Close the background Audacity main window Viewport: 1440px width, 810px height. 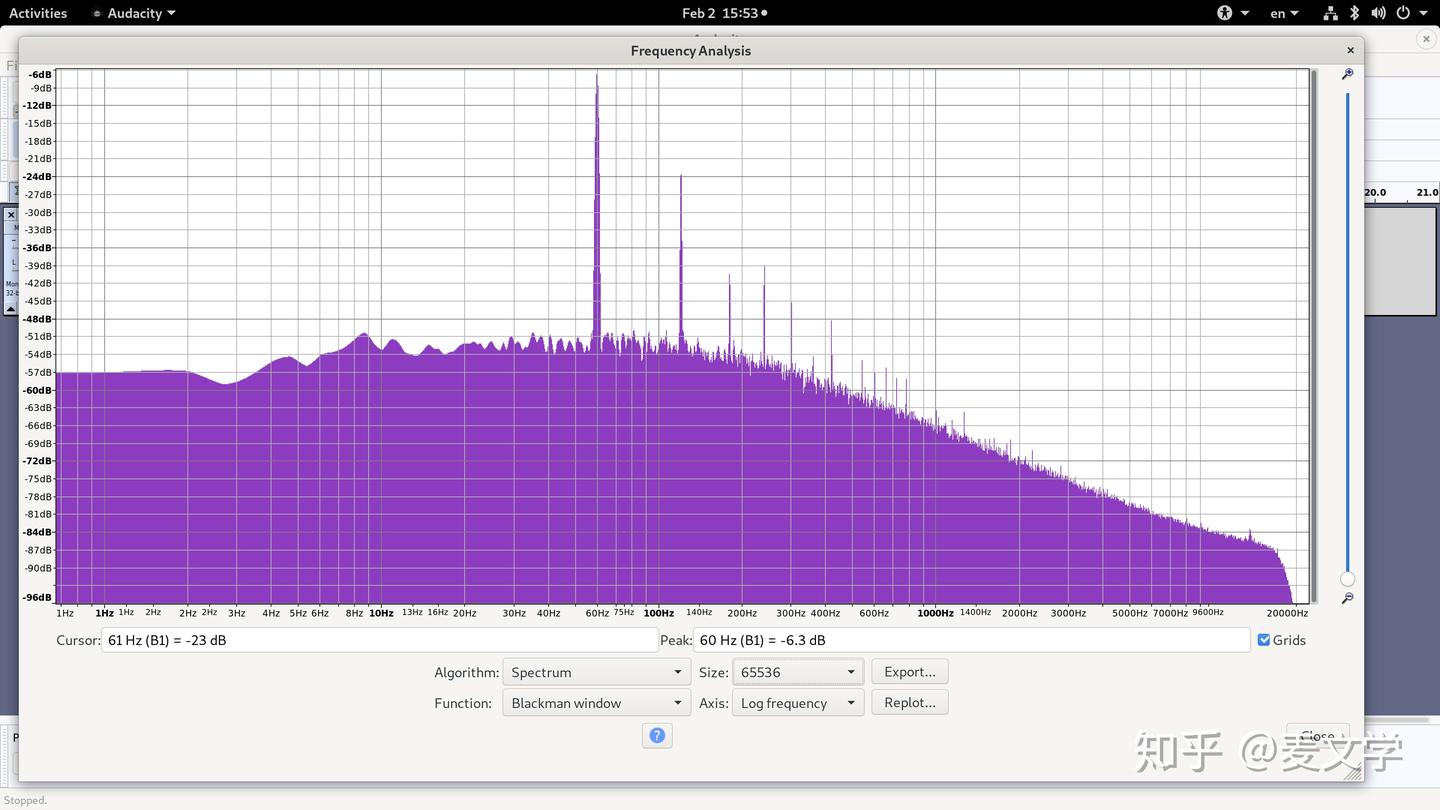1426,38
